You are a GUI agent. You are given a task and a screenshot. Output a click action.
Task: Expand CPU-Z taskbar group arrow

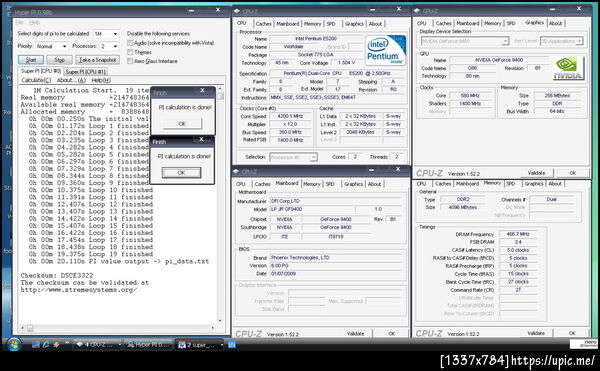(x=119, y=345)
